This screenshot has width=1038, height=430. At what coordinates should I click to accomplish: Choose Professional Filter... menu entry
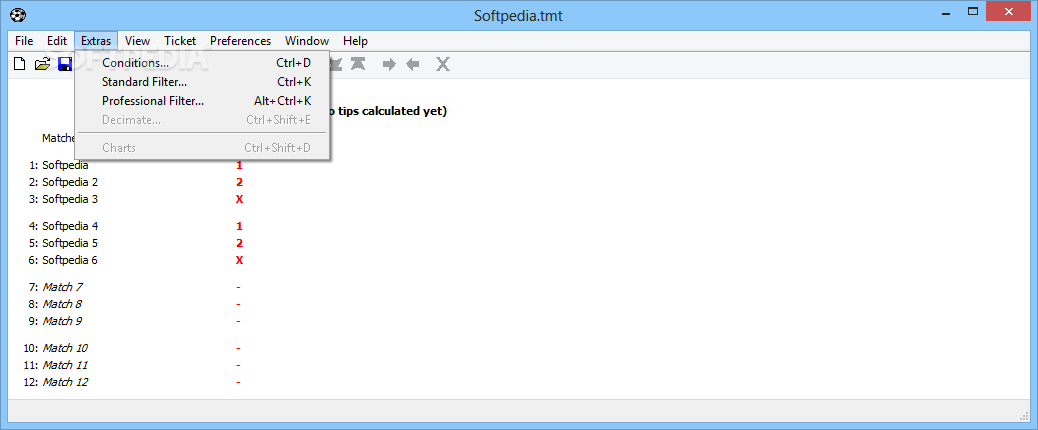[203, 101]
